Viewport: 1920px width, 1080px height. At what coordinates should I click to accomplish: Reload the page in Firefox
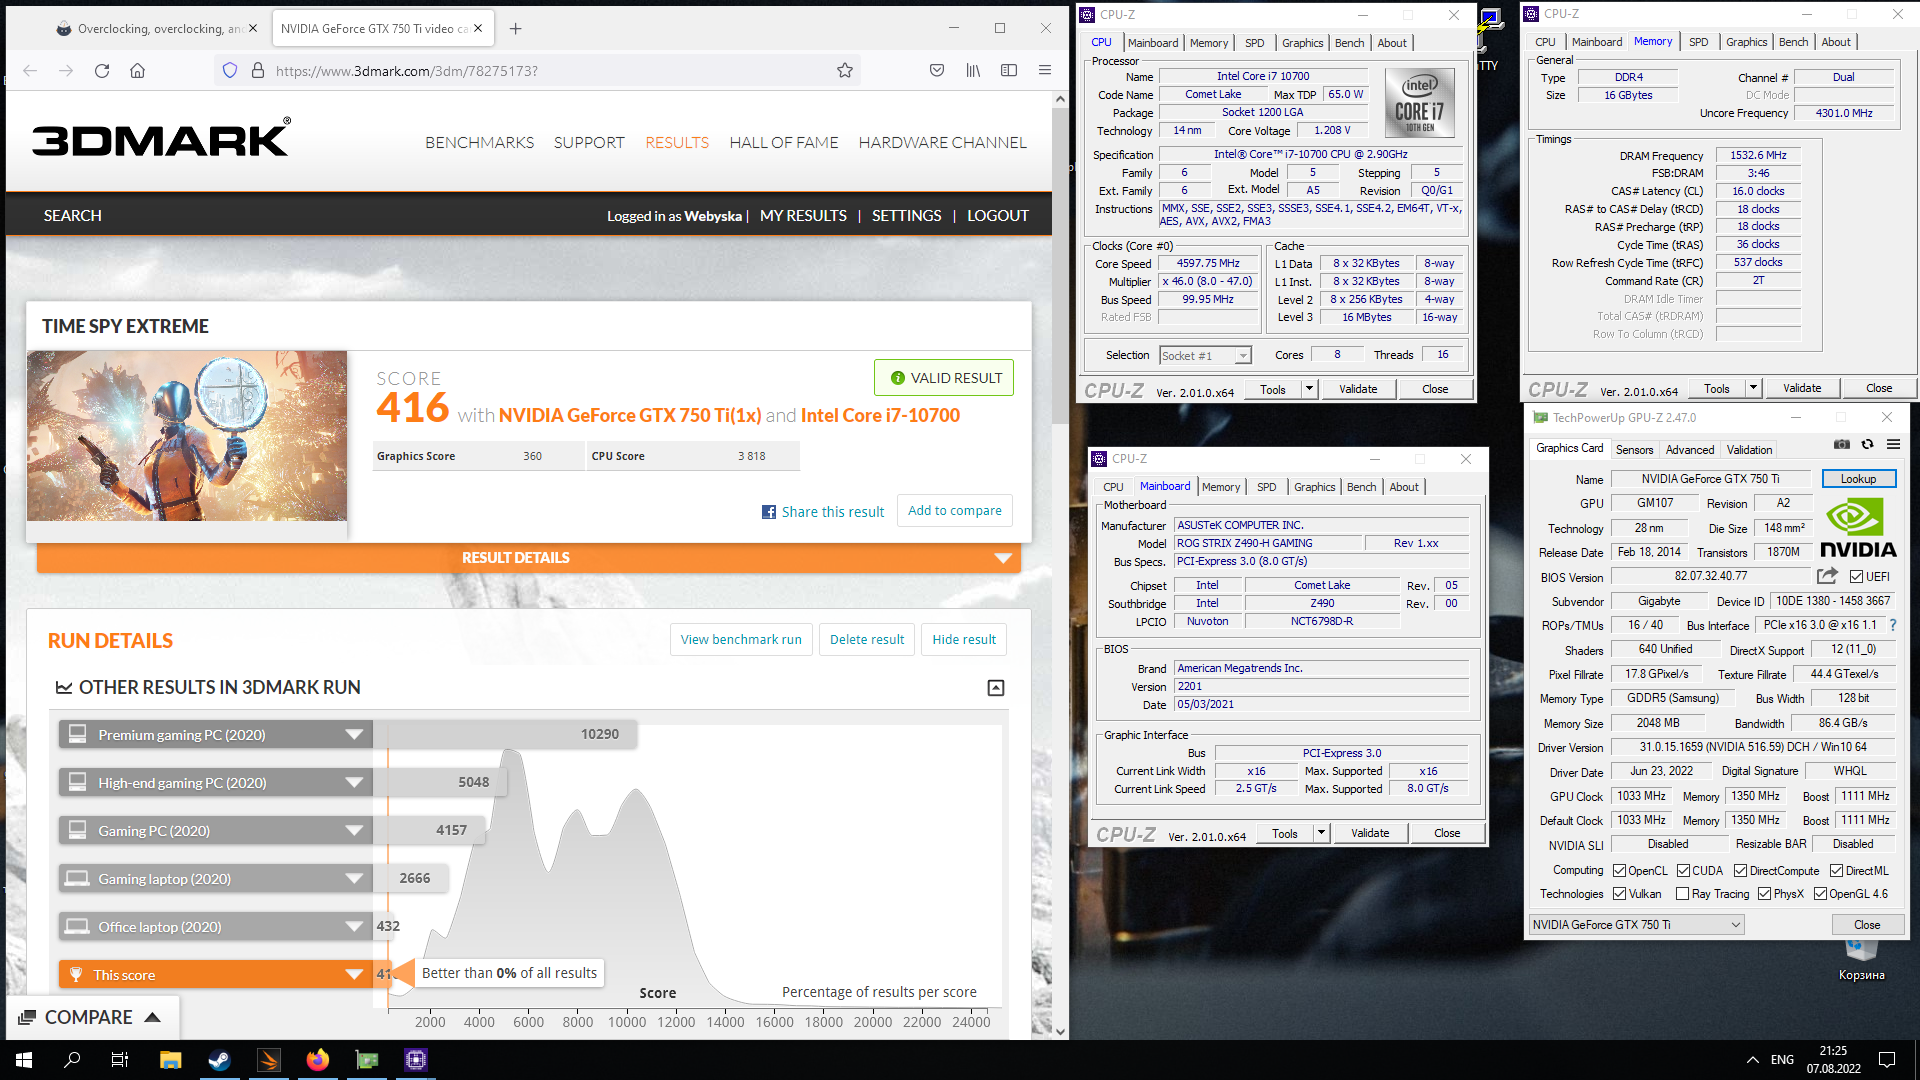102,70
